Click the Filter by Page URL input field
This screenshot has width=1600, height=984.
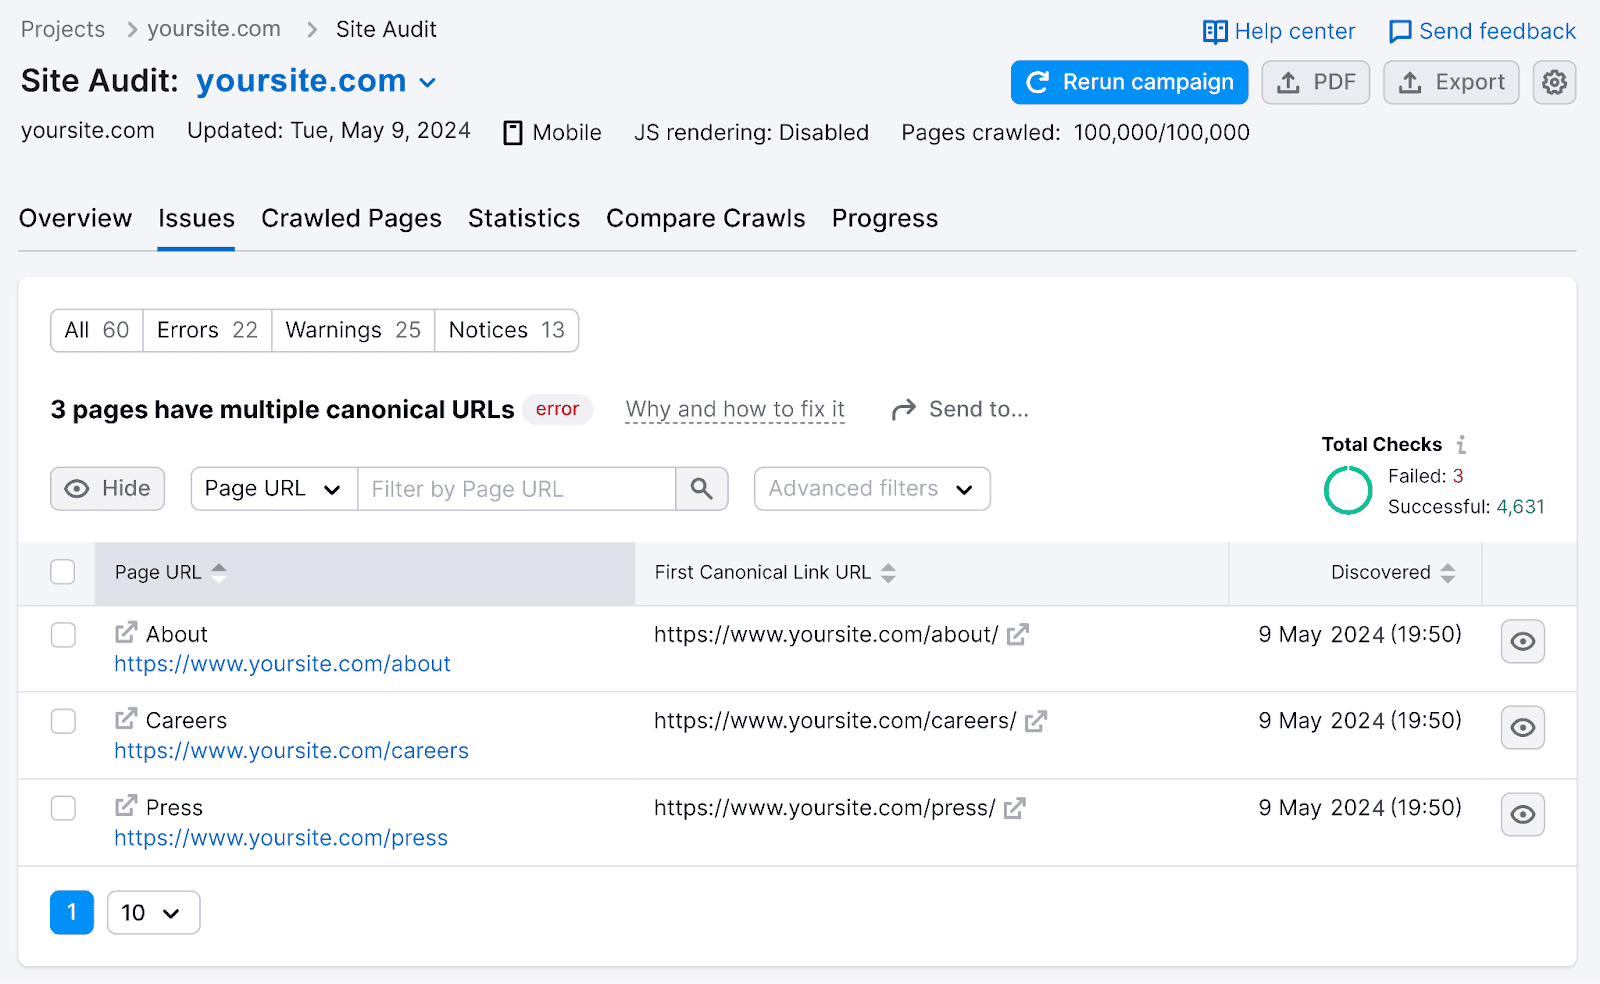click(516, 489)
